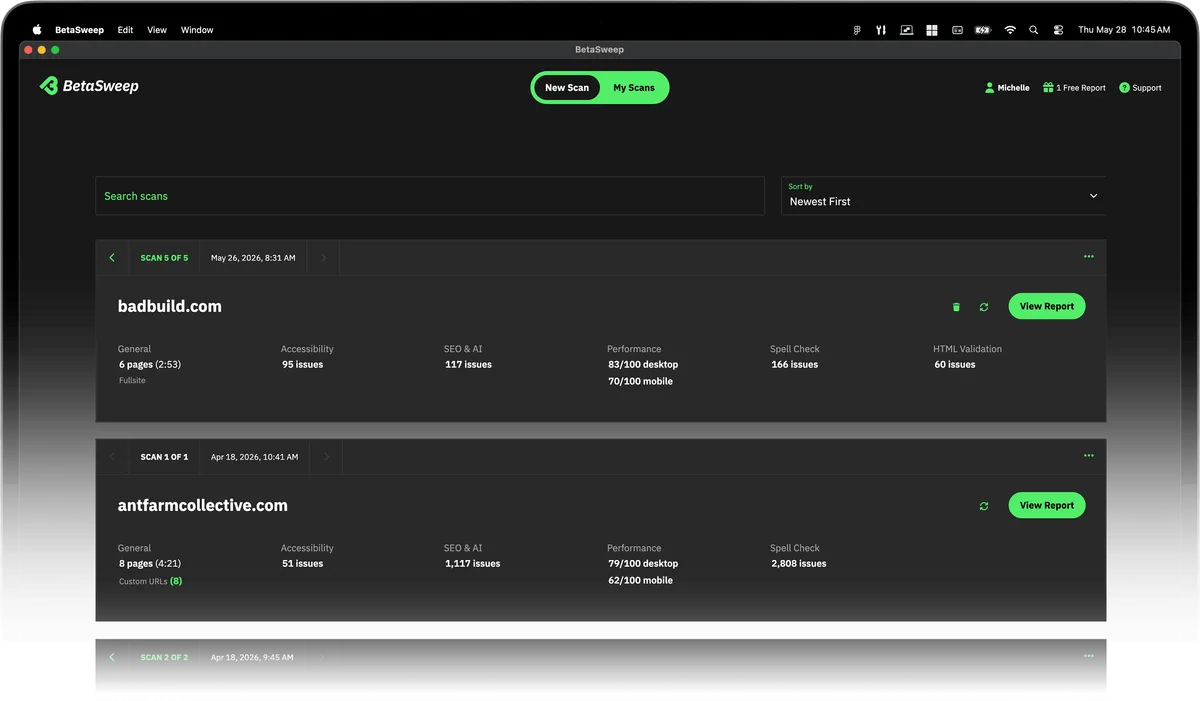Open the Wi-Fi status menu

click(x=1010, y=30)
